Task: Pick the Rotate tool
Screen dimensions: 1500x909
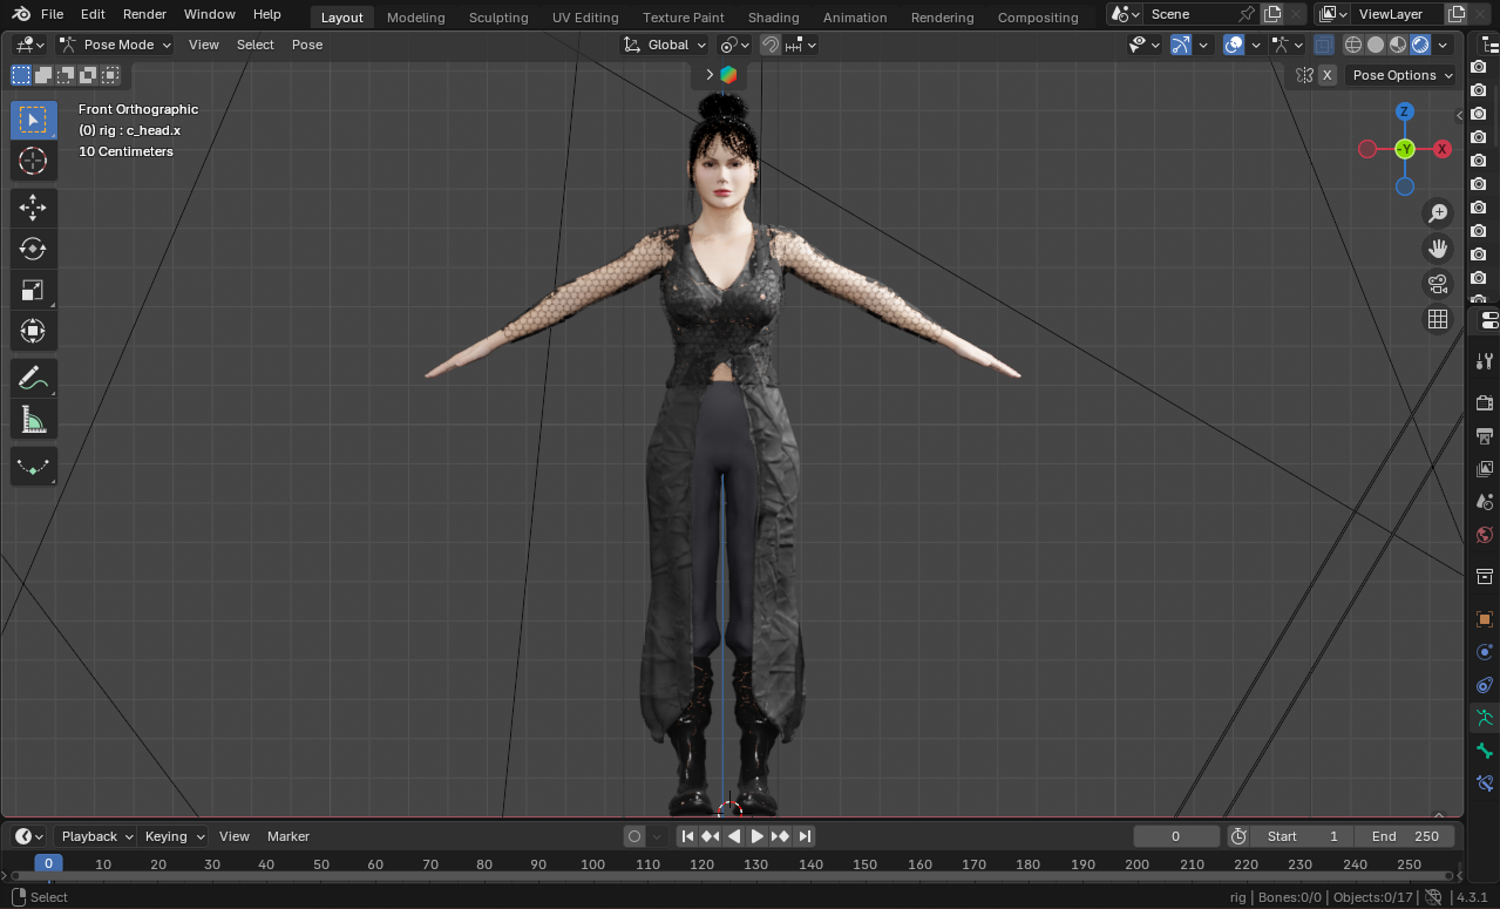Action: 33,249
